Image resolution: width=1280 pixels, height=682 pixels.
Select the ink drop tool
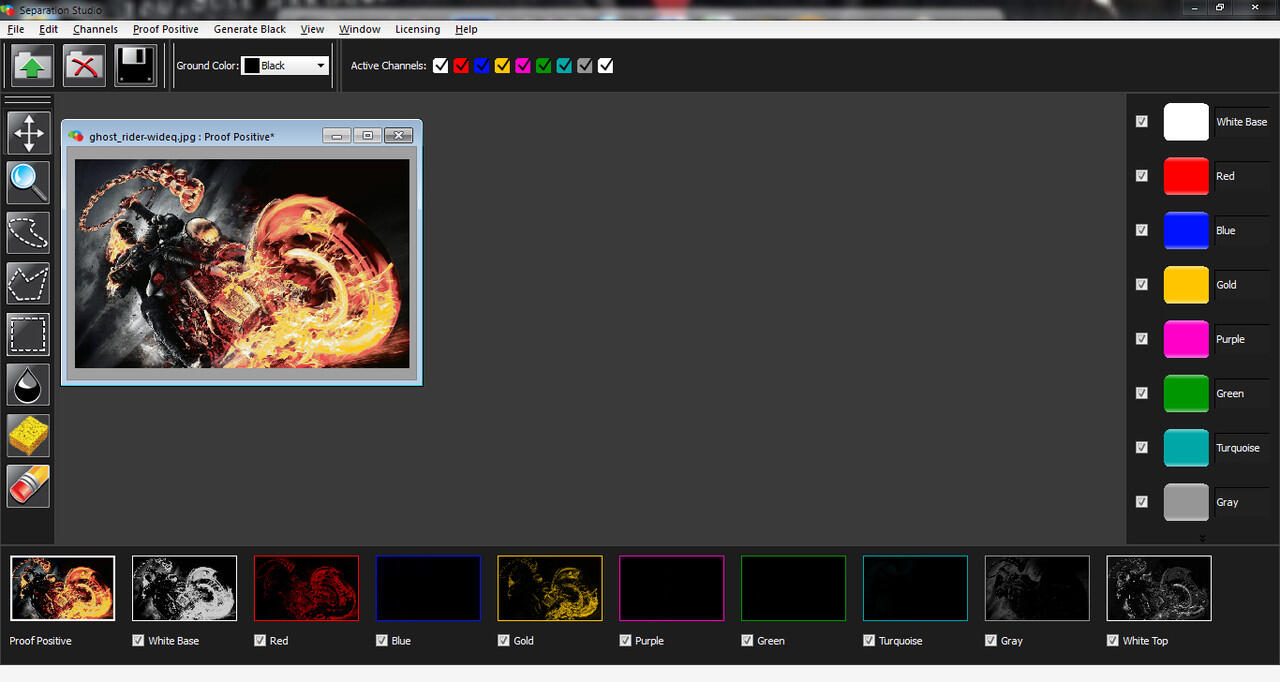tap(29, 385)
